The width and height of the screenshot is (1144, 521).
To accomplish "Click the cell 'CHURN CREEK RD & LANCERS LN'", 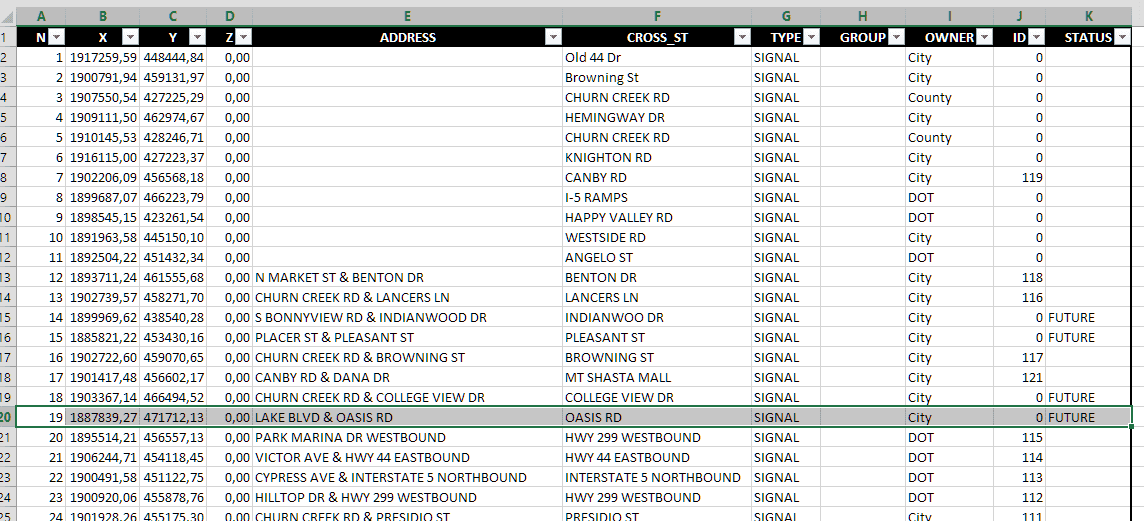I will (x=407, y=298).
